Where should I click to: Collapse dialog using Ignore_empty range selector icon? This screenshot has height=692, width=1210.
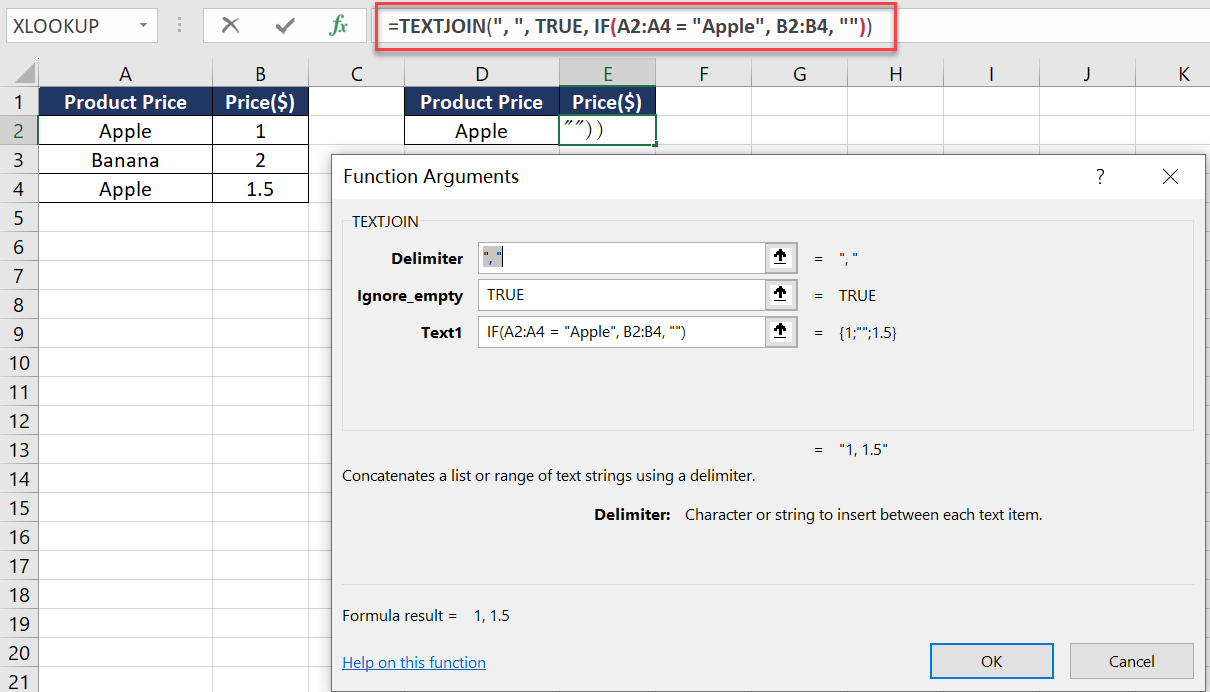[780, 294]
